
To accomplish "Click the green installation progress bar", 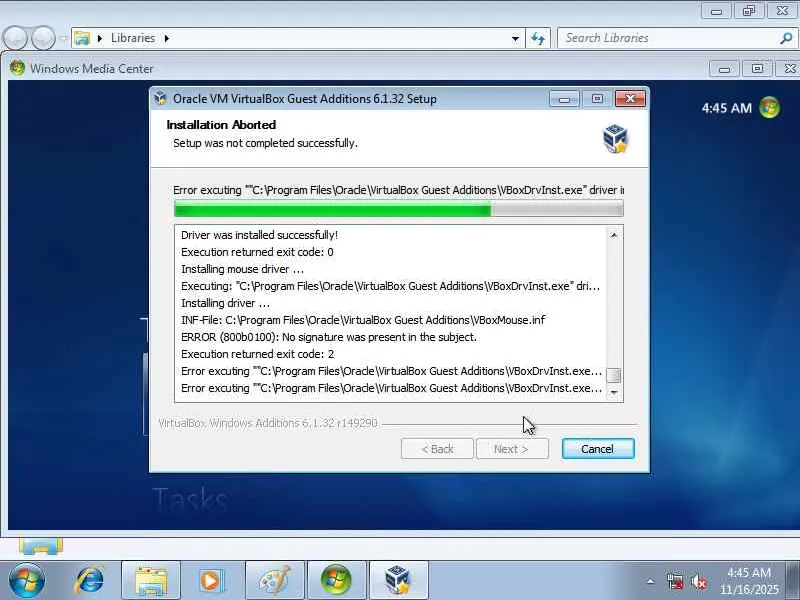I will pyautogui.click(x=398, y=209).
